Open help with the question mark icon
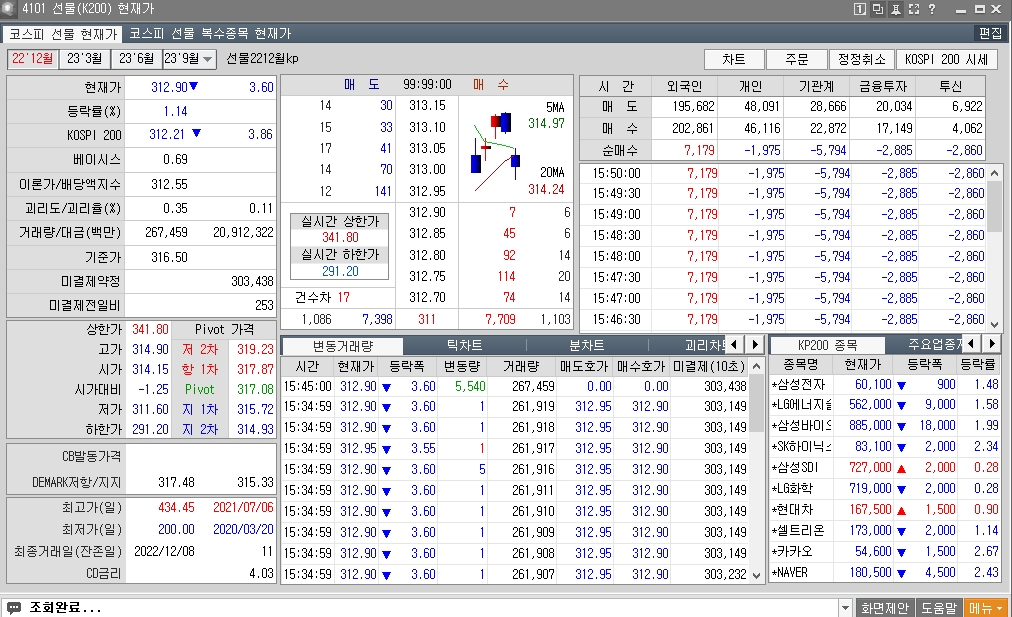 click(x=931, y=9)
